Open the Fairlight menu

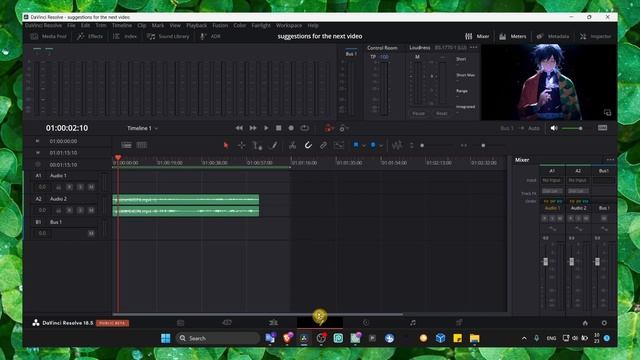click(261, 25)
